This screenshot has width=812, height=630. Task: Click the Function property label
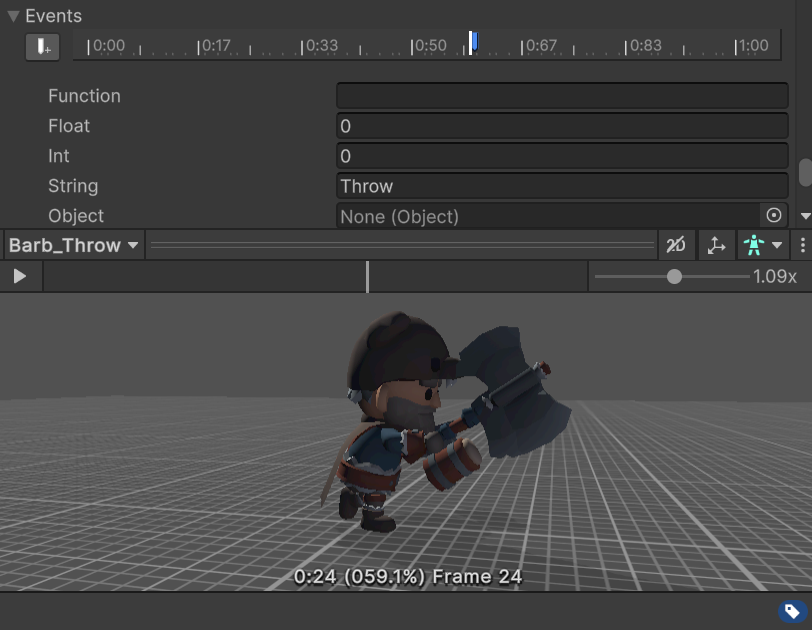[x=84, y=96]
